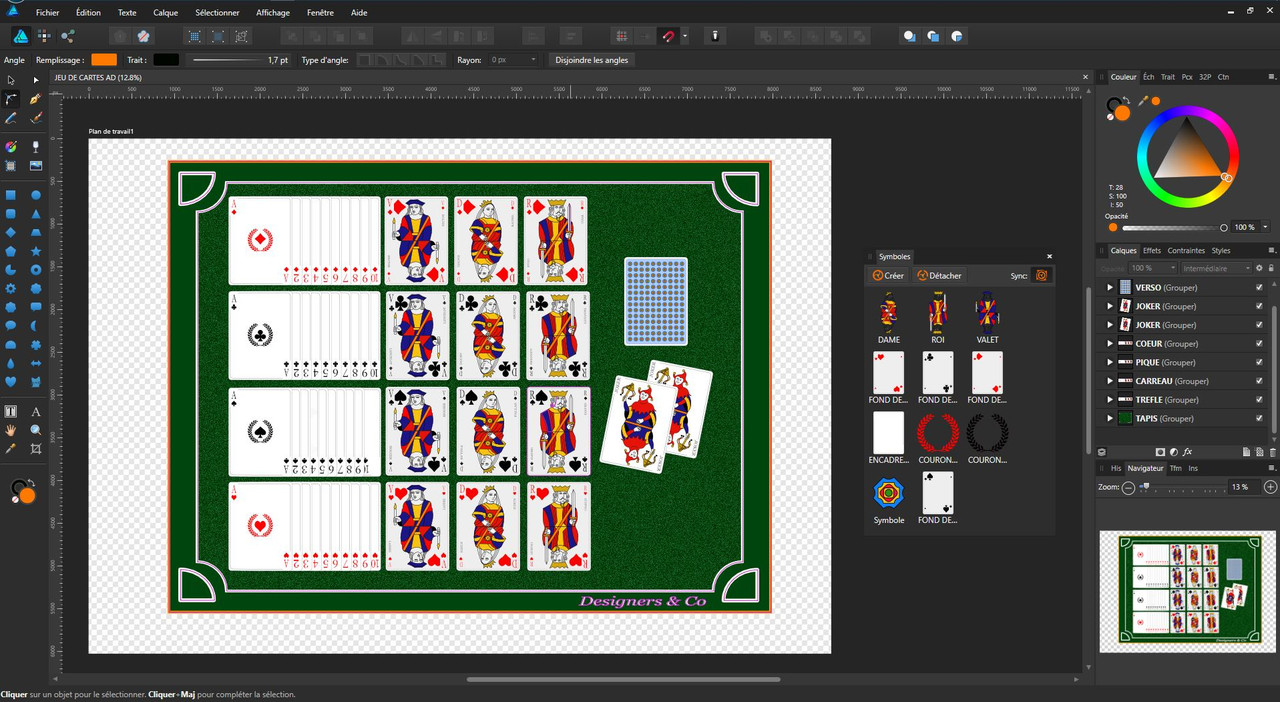This screenshot has width=1280, height=702.
Task: Select the Pen tool in the toolbox
Action: pos(36,99)
